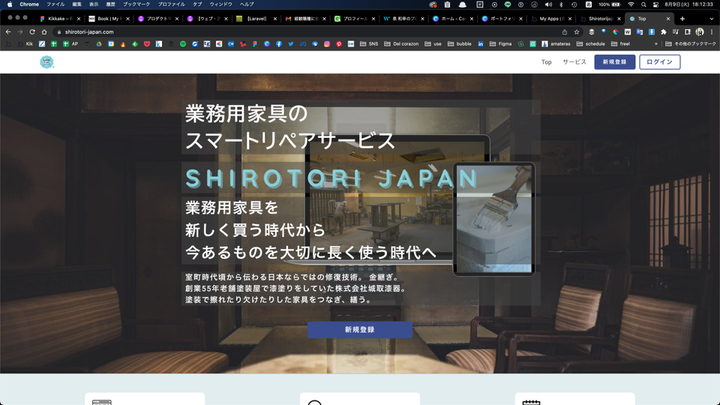720x405 pixels.
Task: Expand the freel bookmark folder
Action: coord(620,44)
